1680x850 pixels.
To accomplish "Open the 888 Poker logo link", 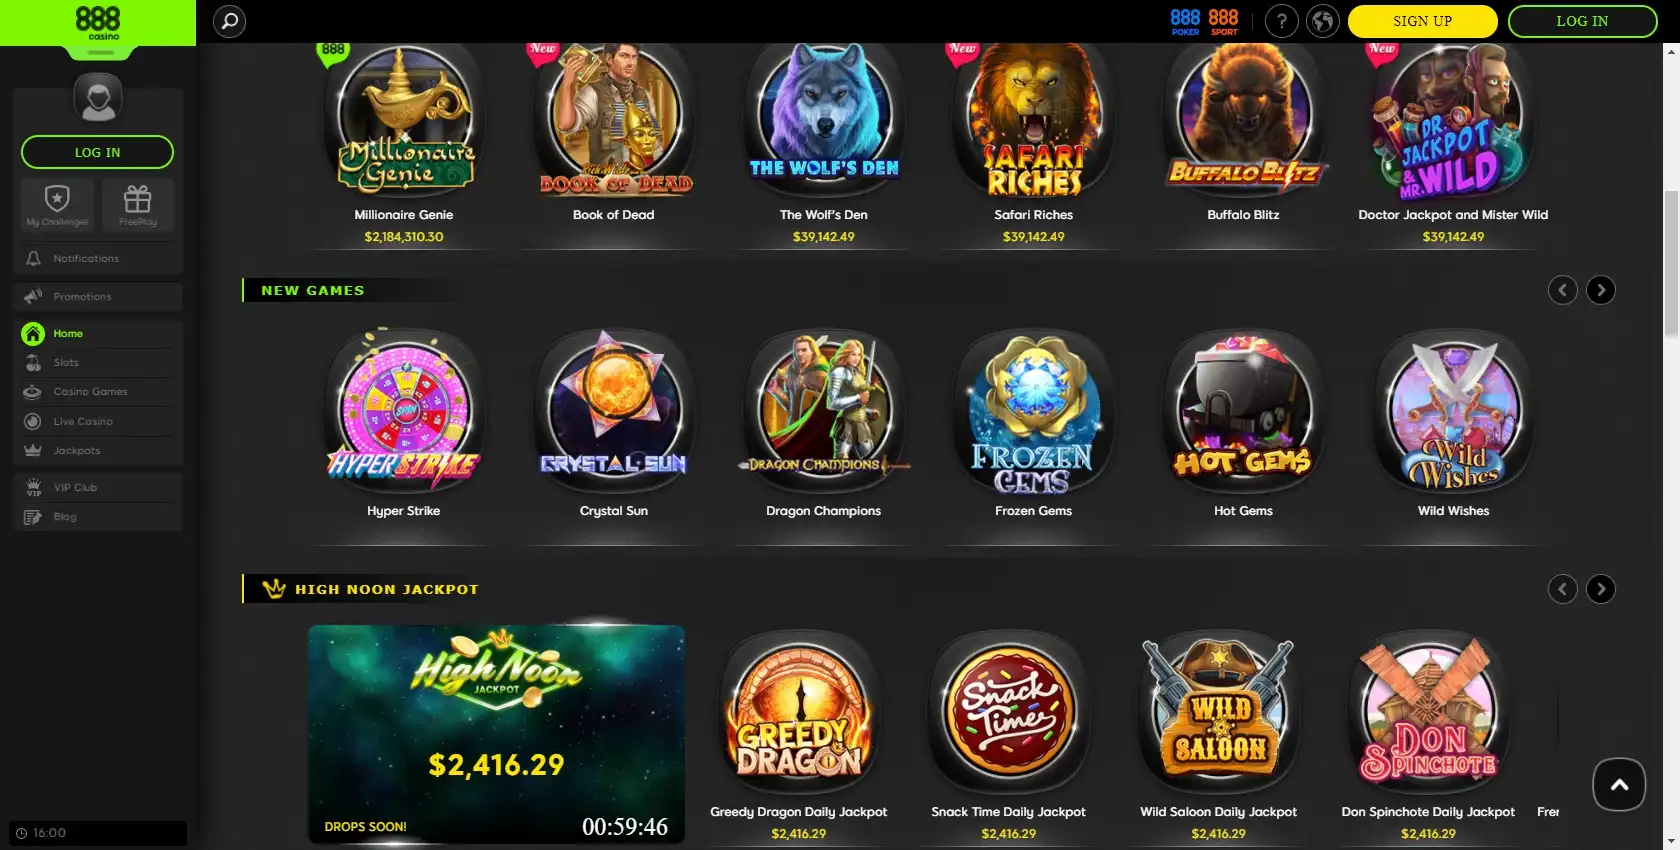I will pos(1185,21).
